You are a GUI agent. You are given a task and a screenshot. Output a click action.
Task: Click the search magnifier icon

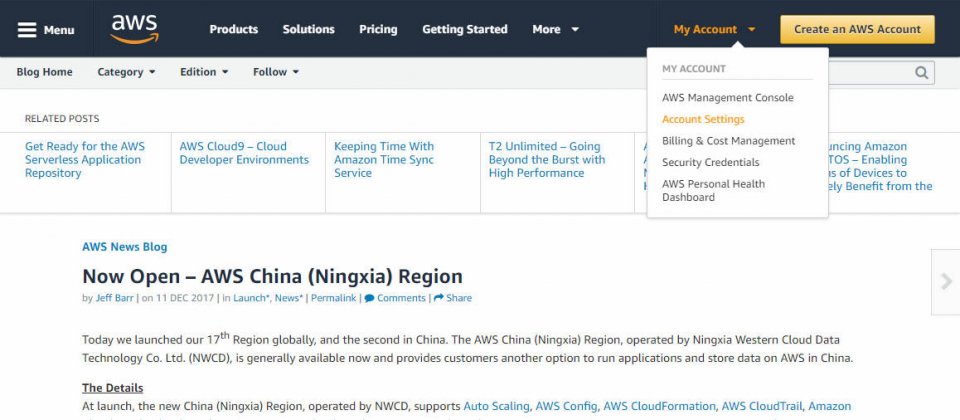pyautogui.click(x=921, y=73)
